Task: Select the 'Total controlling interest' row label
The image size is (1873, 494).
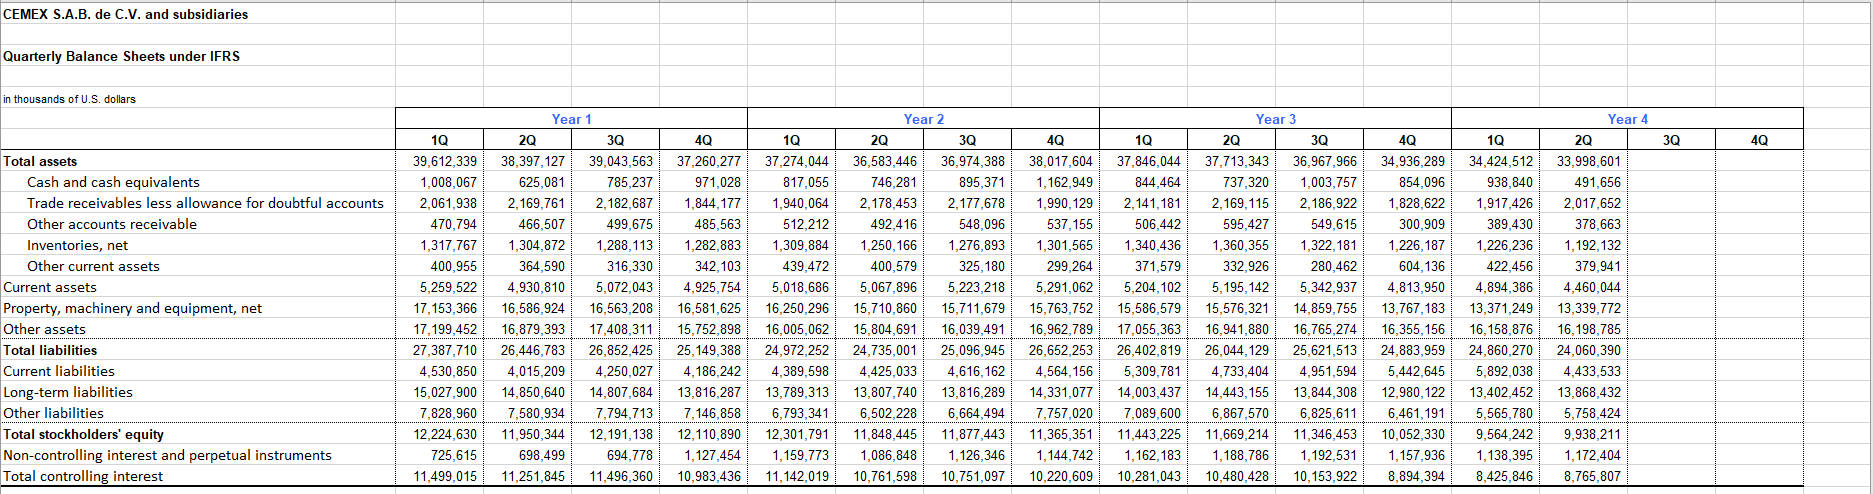Action: [83, 476]
